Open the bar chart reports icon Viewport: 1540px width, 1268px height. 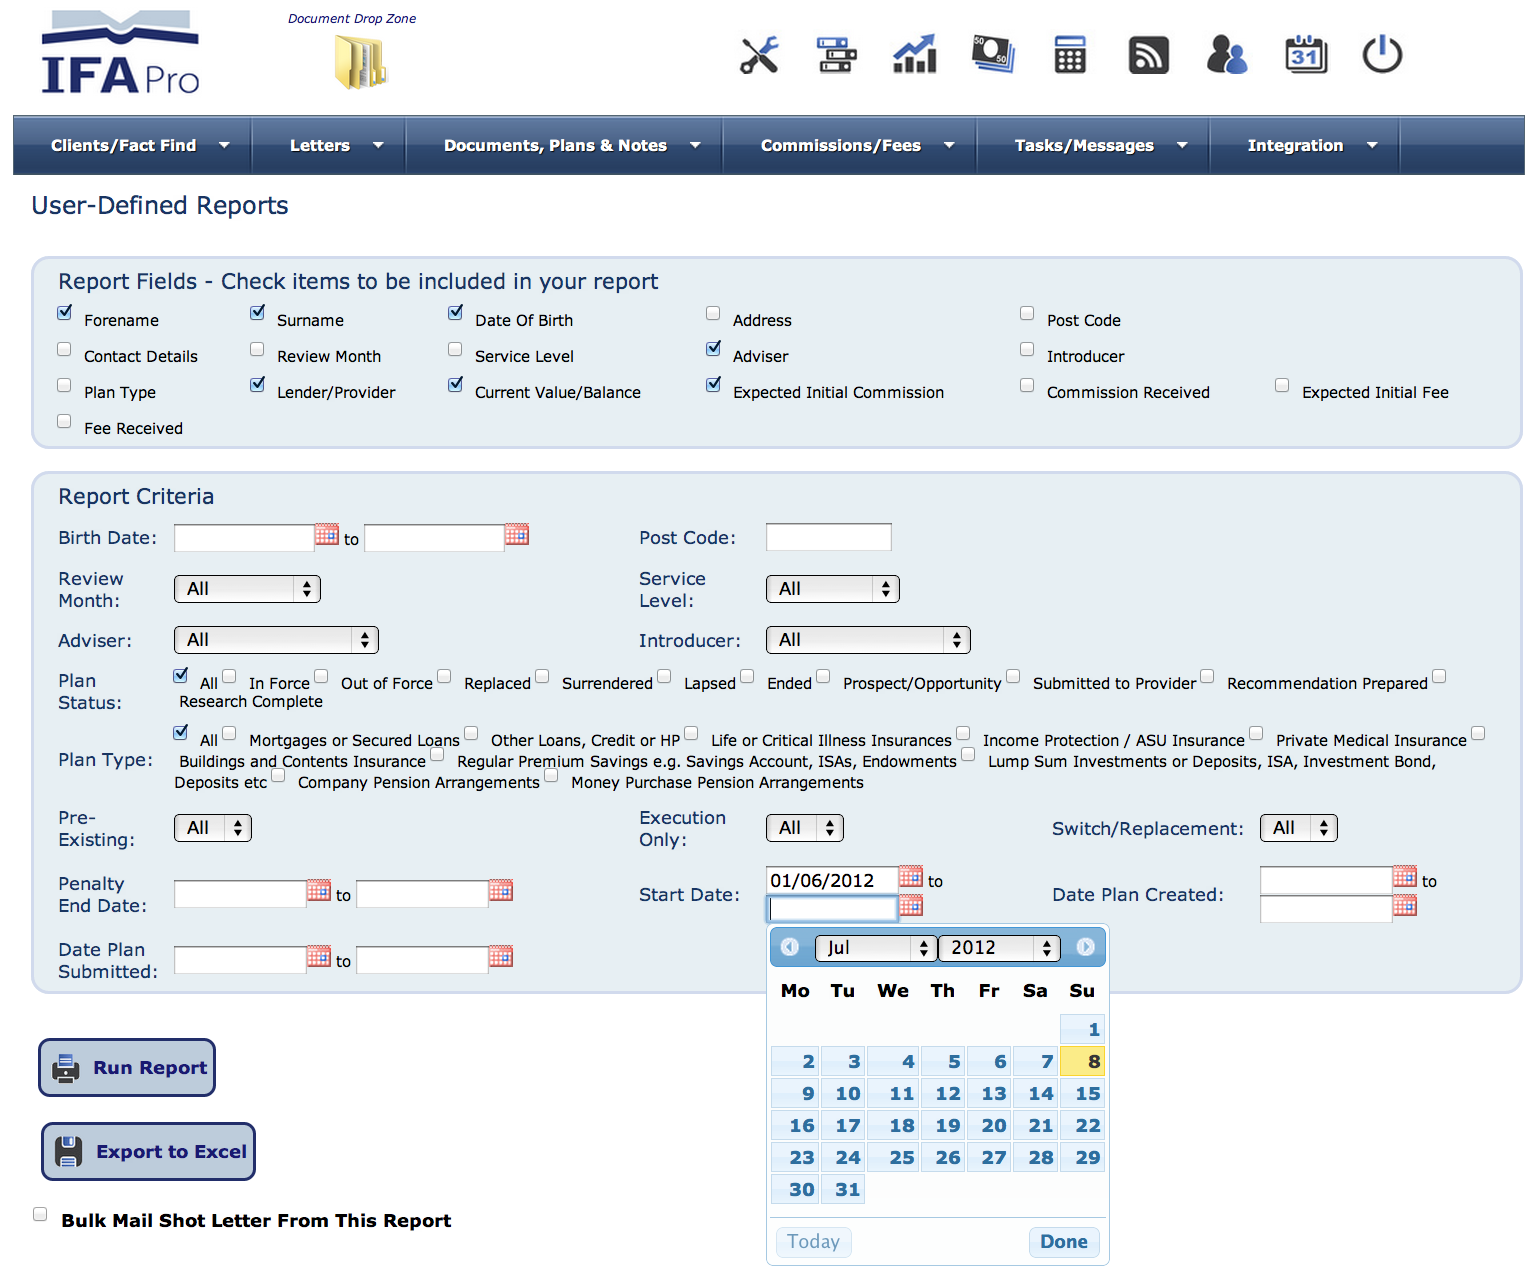tap(915, 55)
